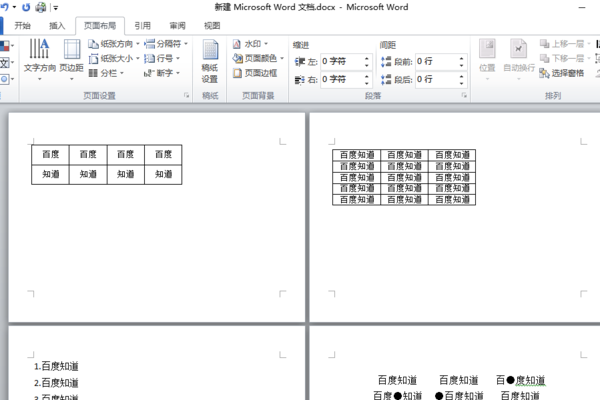
Task: Click the 位置 position button
Action: click(x=487, y=60)
